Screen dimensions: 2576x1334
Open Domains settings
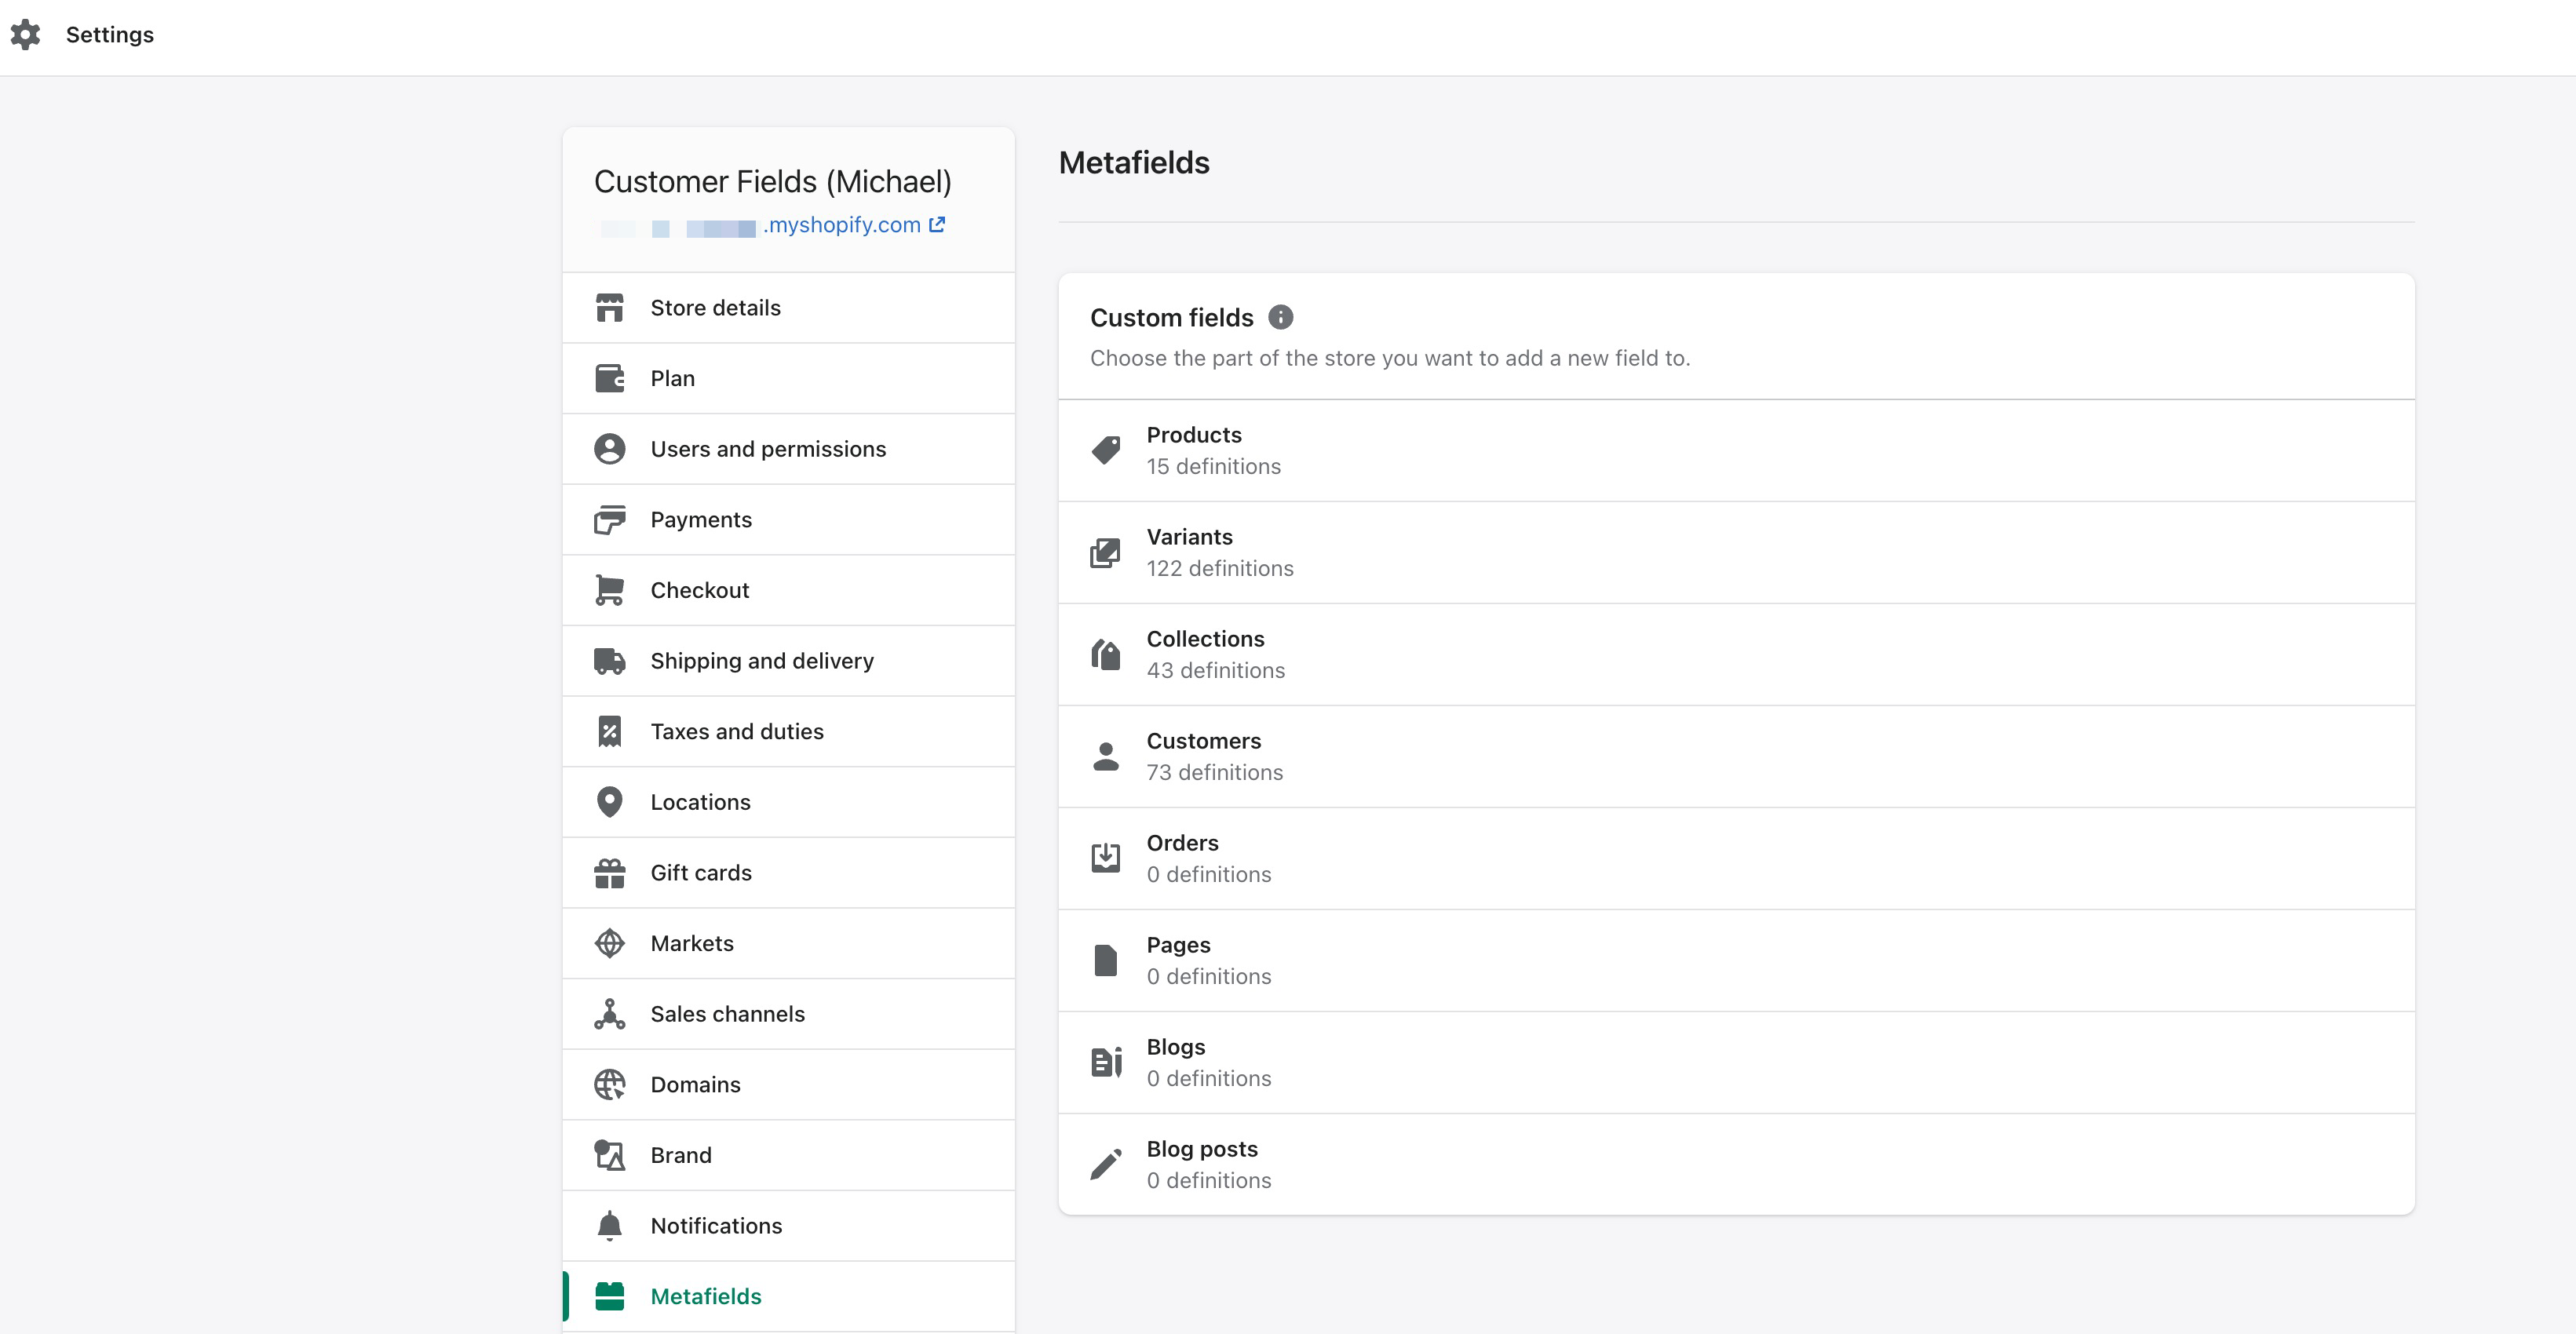click(x=788, y=1085)
